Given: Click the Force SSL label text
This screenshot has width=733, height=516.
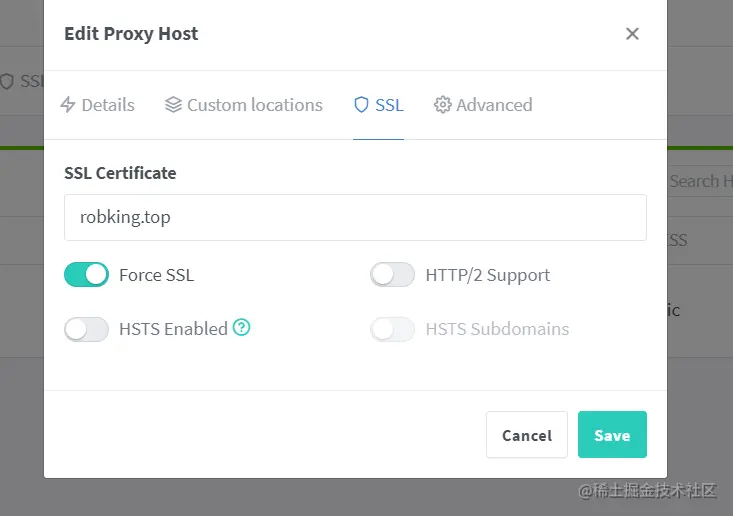Looking at the screenshot, I should (157, 275).
